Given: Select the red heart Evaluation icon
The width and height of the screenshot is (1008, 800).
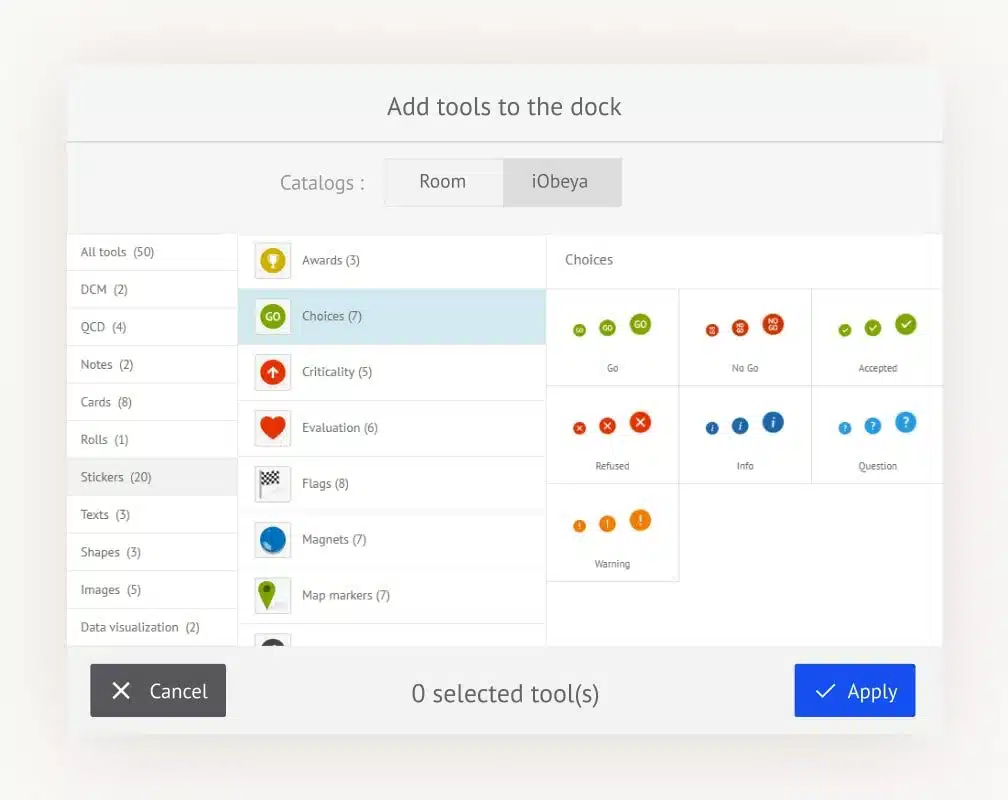Looking at the screenshot, I should (272, 428).
